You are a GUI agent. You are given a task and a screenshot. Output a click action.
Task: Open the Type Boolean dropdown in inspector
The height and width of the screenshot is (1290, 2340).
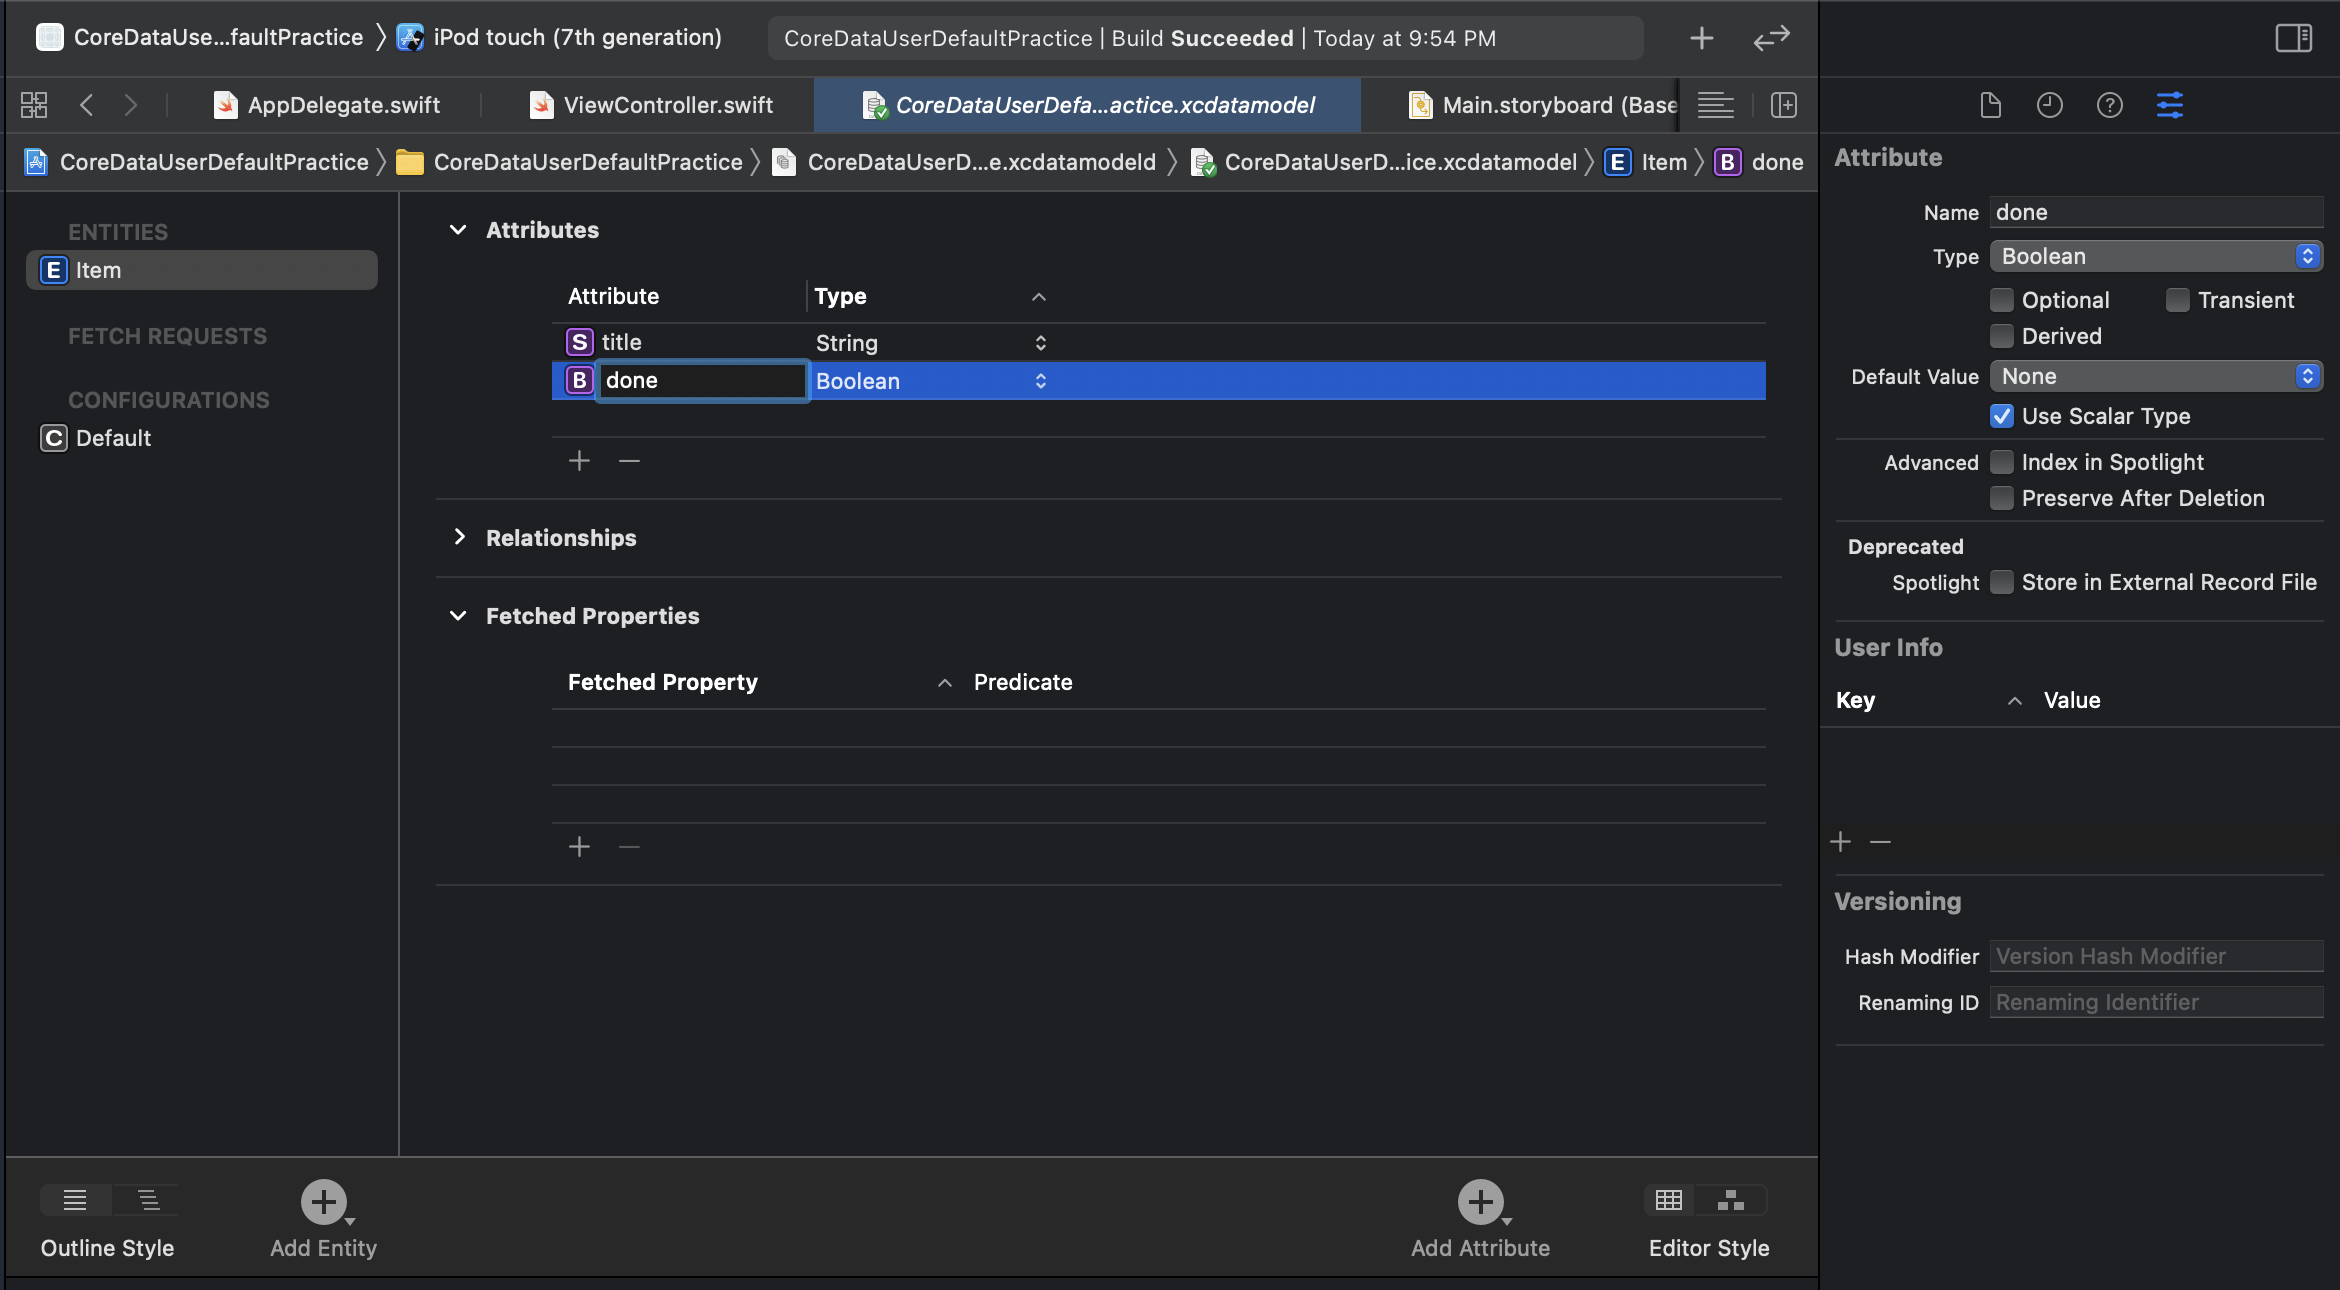tap(2155, 256)
